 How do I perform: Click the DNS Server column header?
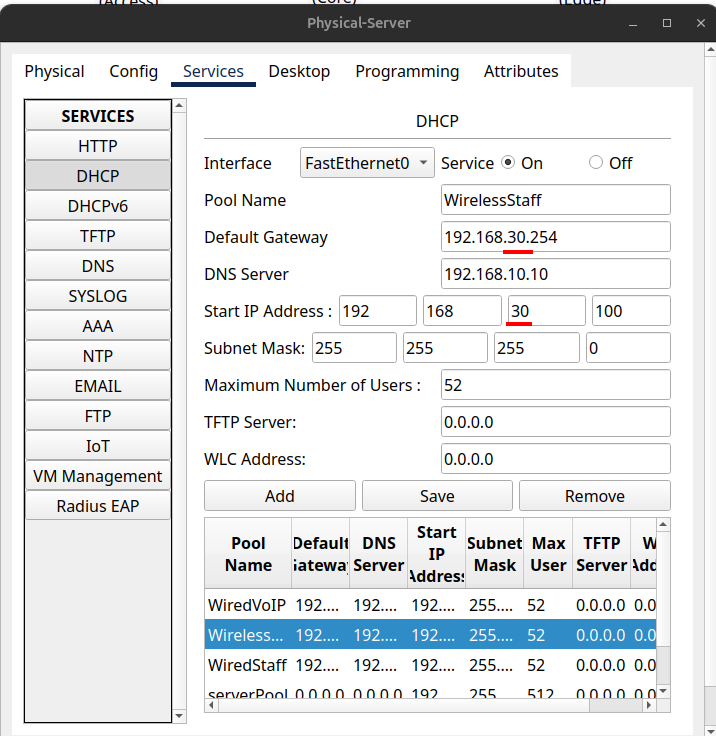tap(378, 554)
